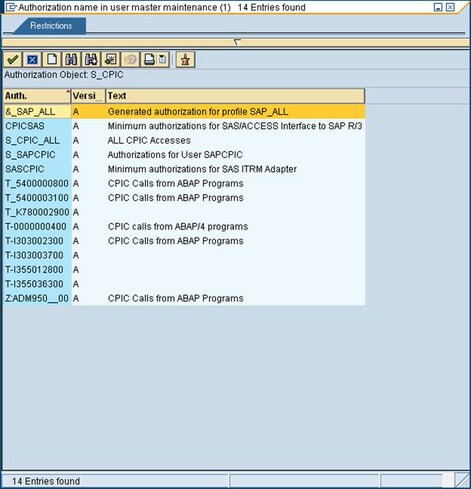Select the T-I303003700 entry
The image size is (471, 489).
pos(37,255)
